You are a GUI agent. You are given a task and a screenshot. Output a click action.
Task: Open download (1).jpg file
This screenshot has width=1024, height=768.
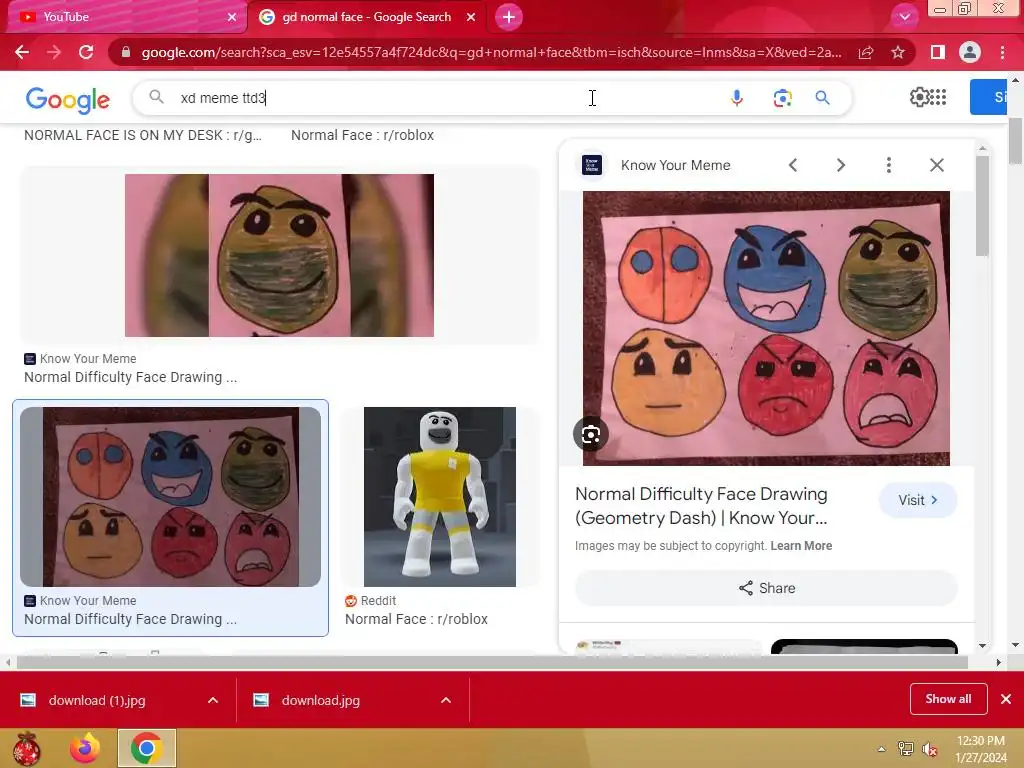97,700
